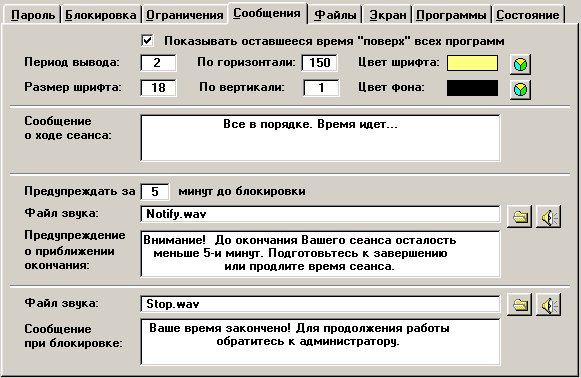Image resolution: width=581 pixels, height=378 pixels.
Task: Click the "Цвет фона:" label
Action: (x=391, y=87)
